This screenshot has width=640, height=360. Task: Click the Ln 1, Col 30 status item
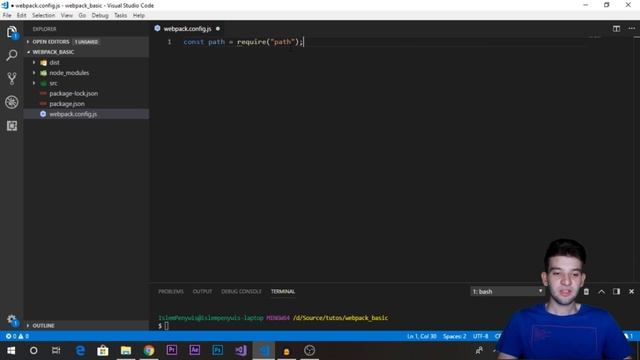[422, 336]
